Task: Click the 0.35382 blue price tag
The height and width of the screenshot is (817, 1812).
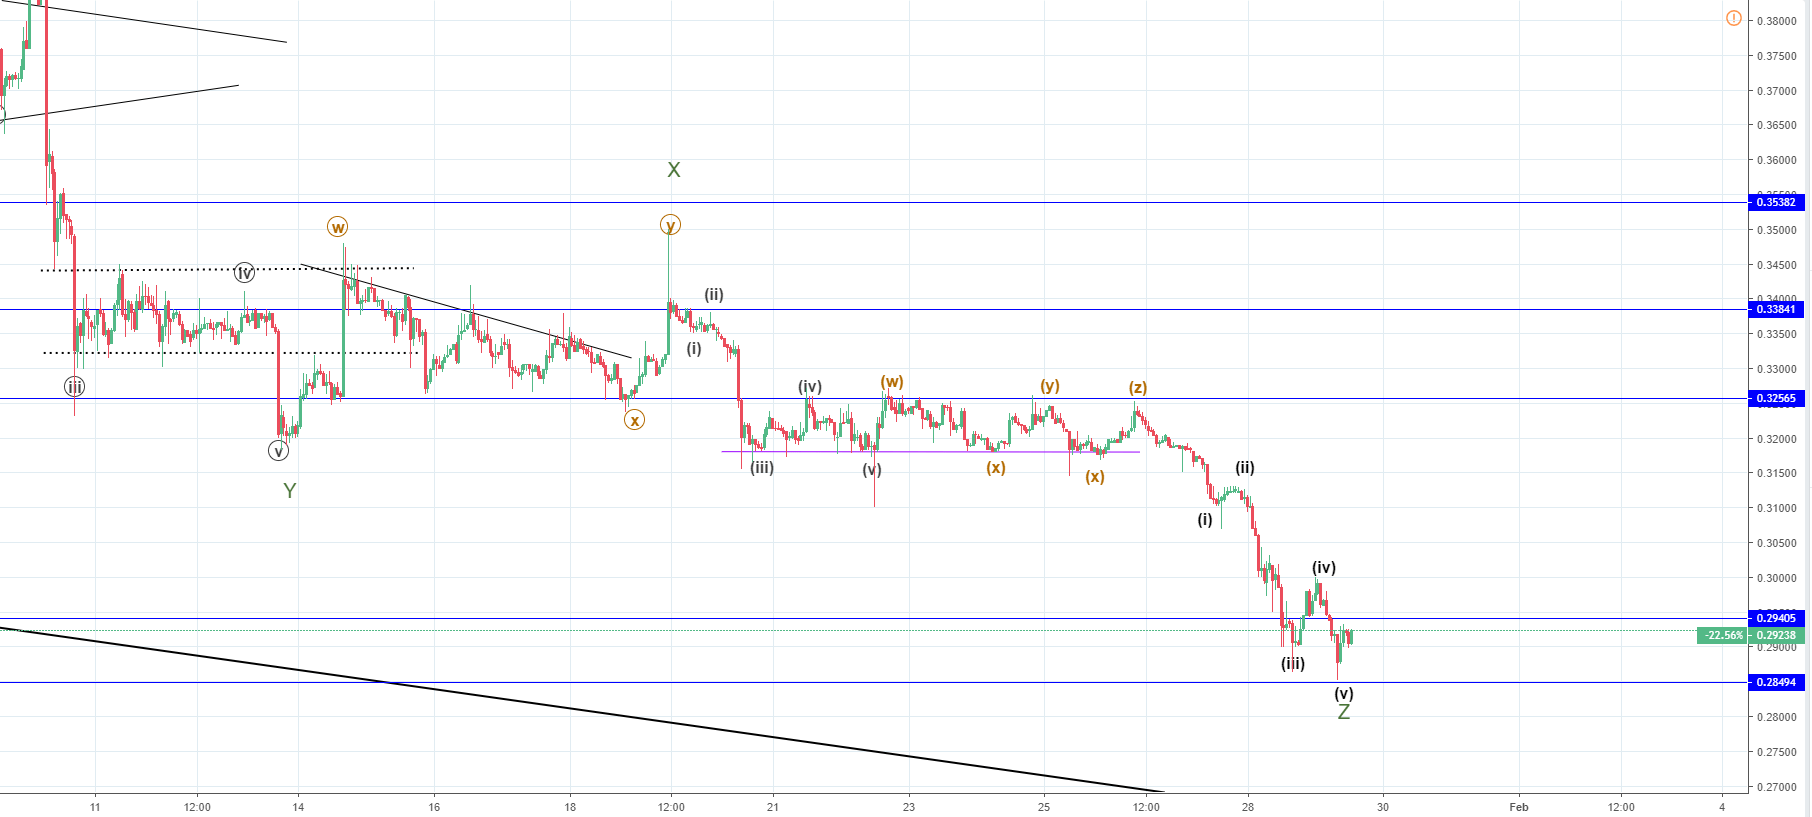Action: click(x=1776, y=202)
